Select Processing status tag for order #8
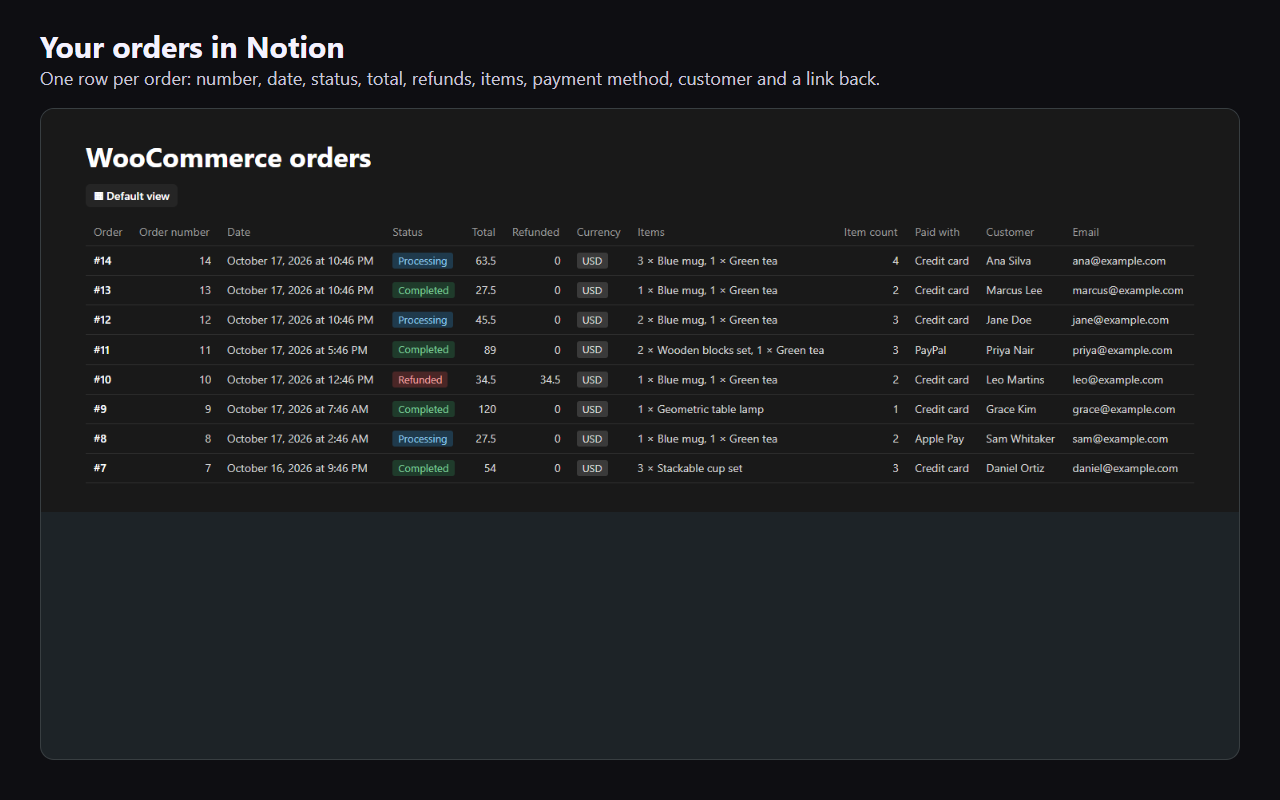Screen dimensions: 1280x800 pyautogui.click(x=422, y=439)
